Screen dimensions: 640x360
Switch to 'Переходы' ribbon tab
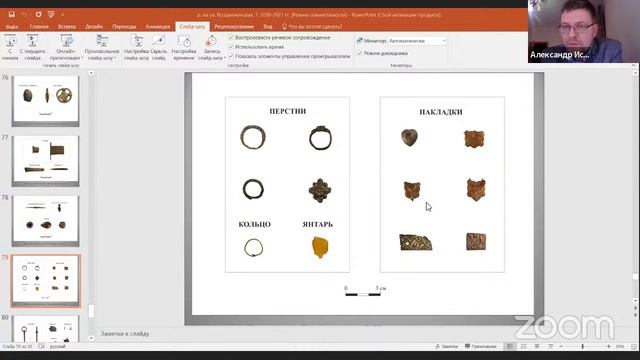click(x=124, y=27)
